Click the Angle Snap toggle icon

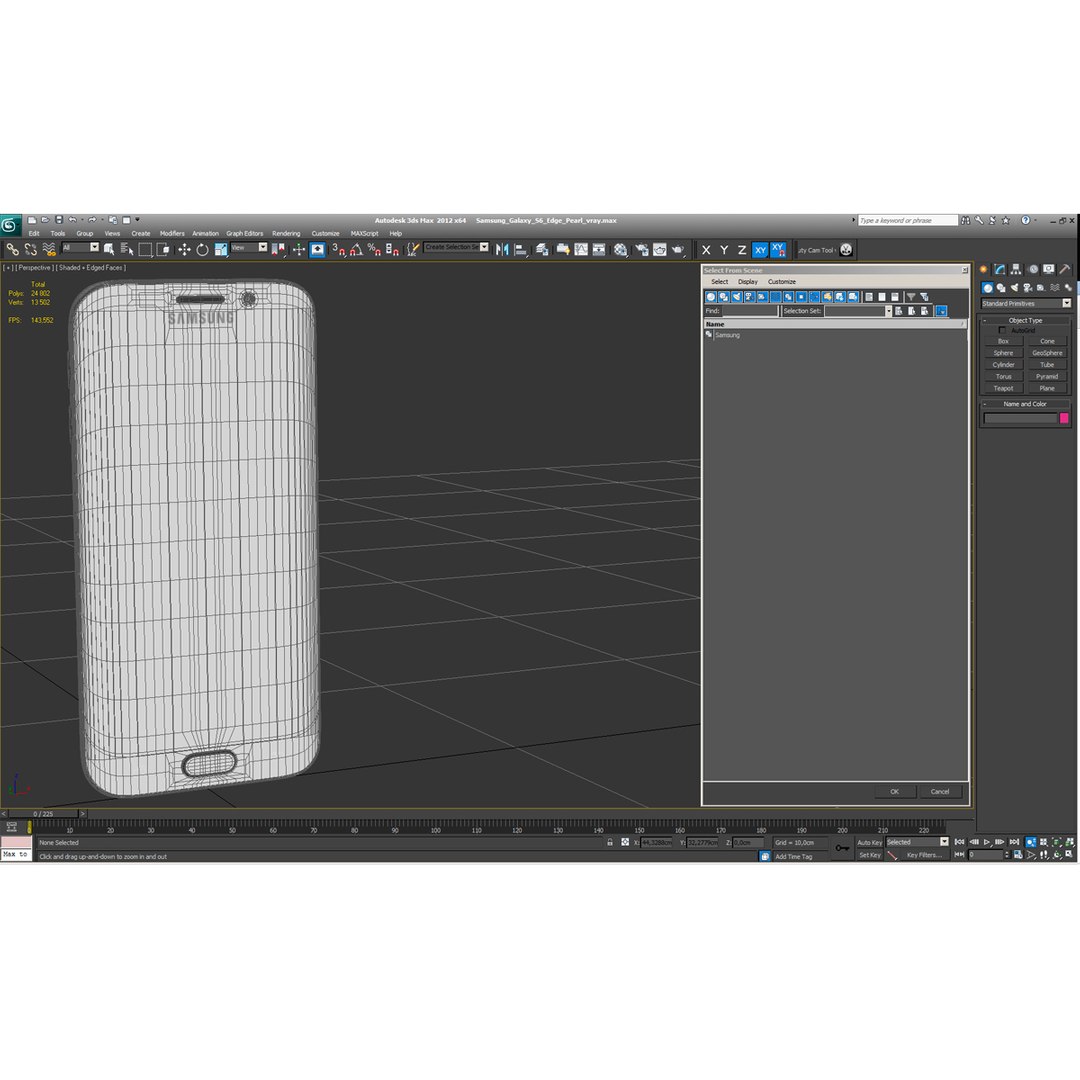point(356,249)
